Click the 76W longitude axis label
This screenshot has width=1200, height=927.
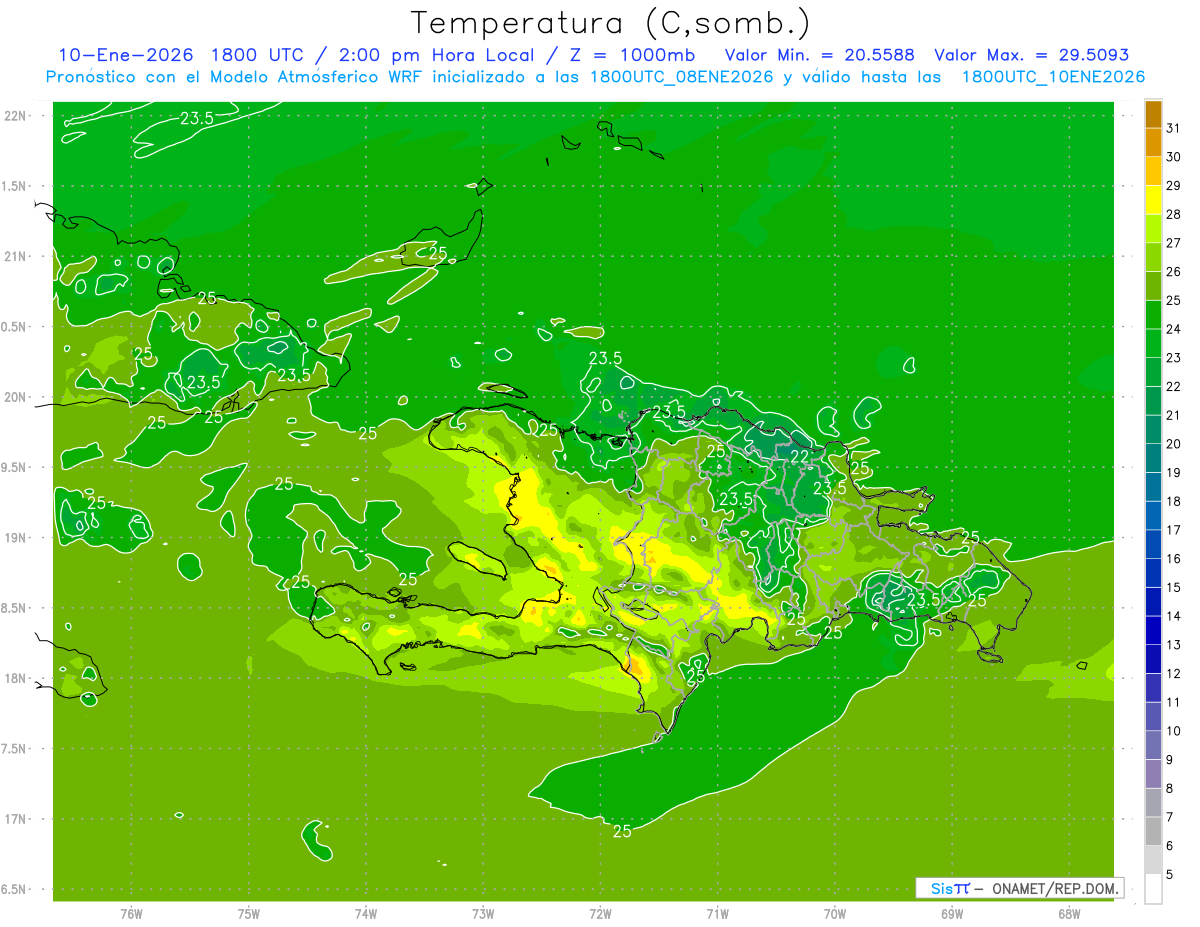pyautogui.click(x=131, y=914)
